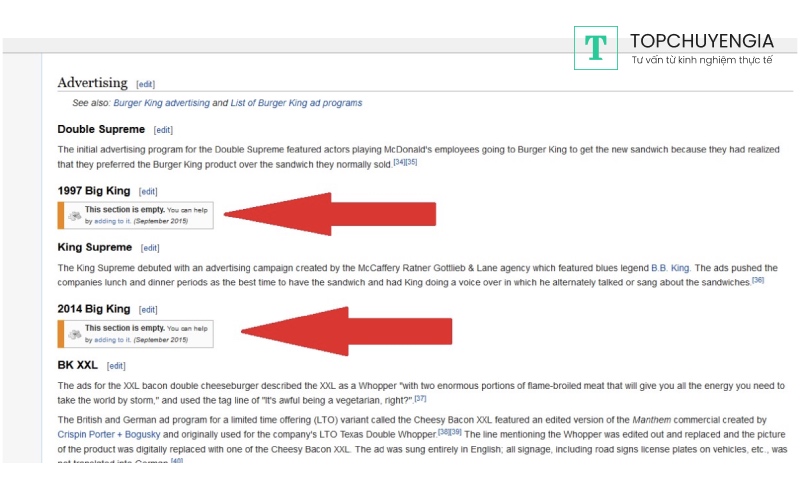
Task: Click the TOPCHUYENGIA brand name text
Action: (701, 41)
